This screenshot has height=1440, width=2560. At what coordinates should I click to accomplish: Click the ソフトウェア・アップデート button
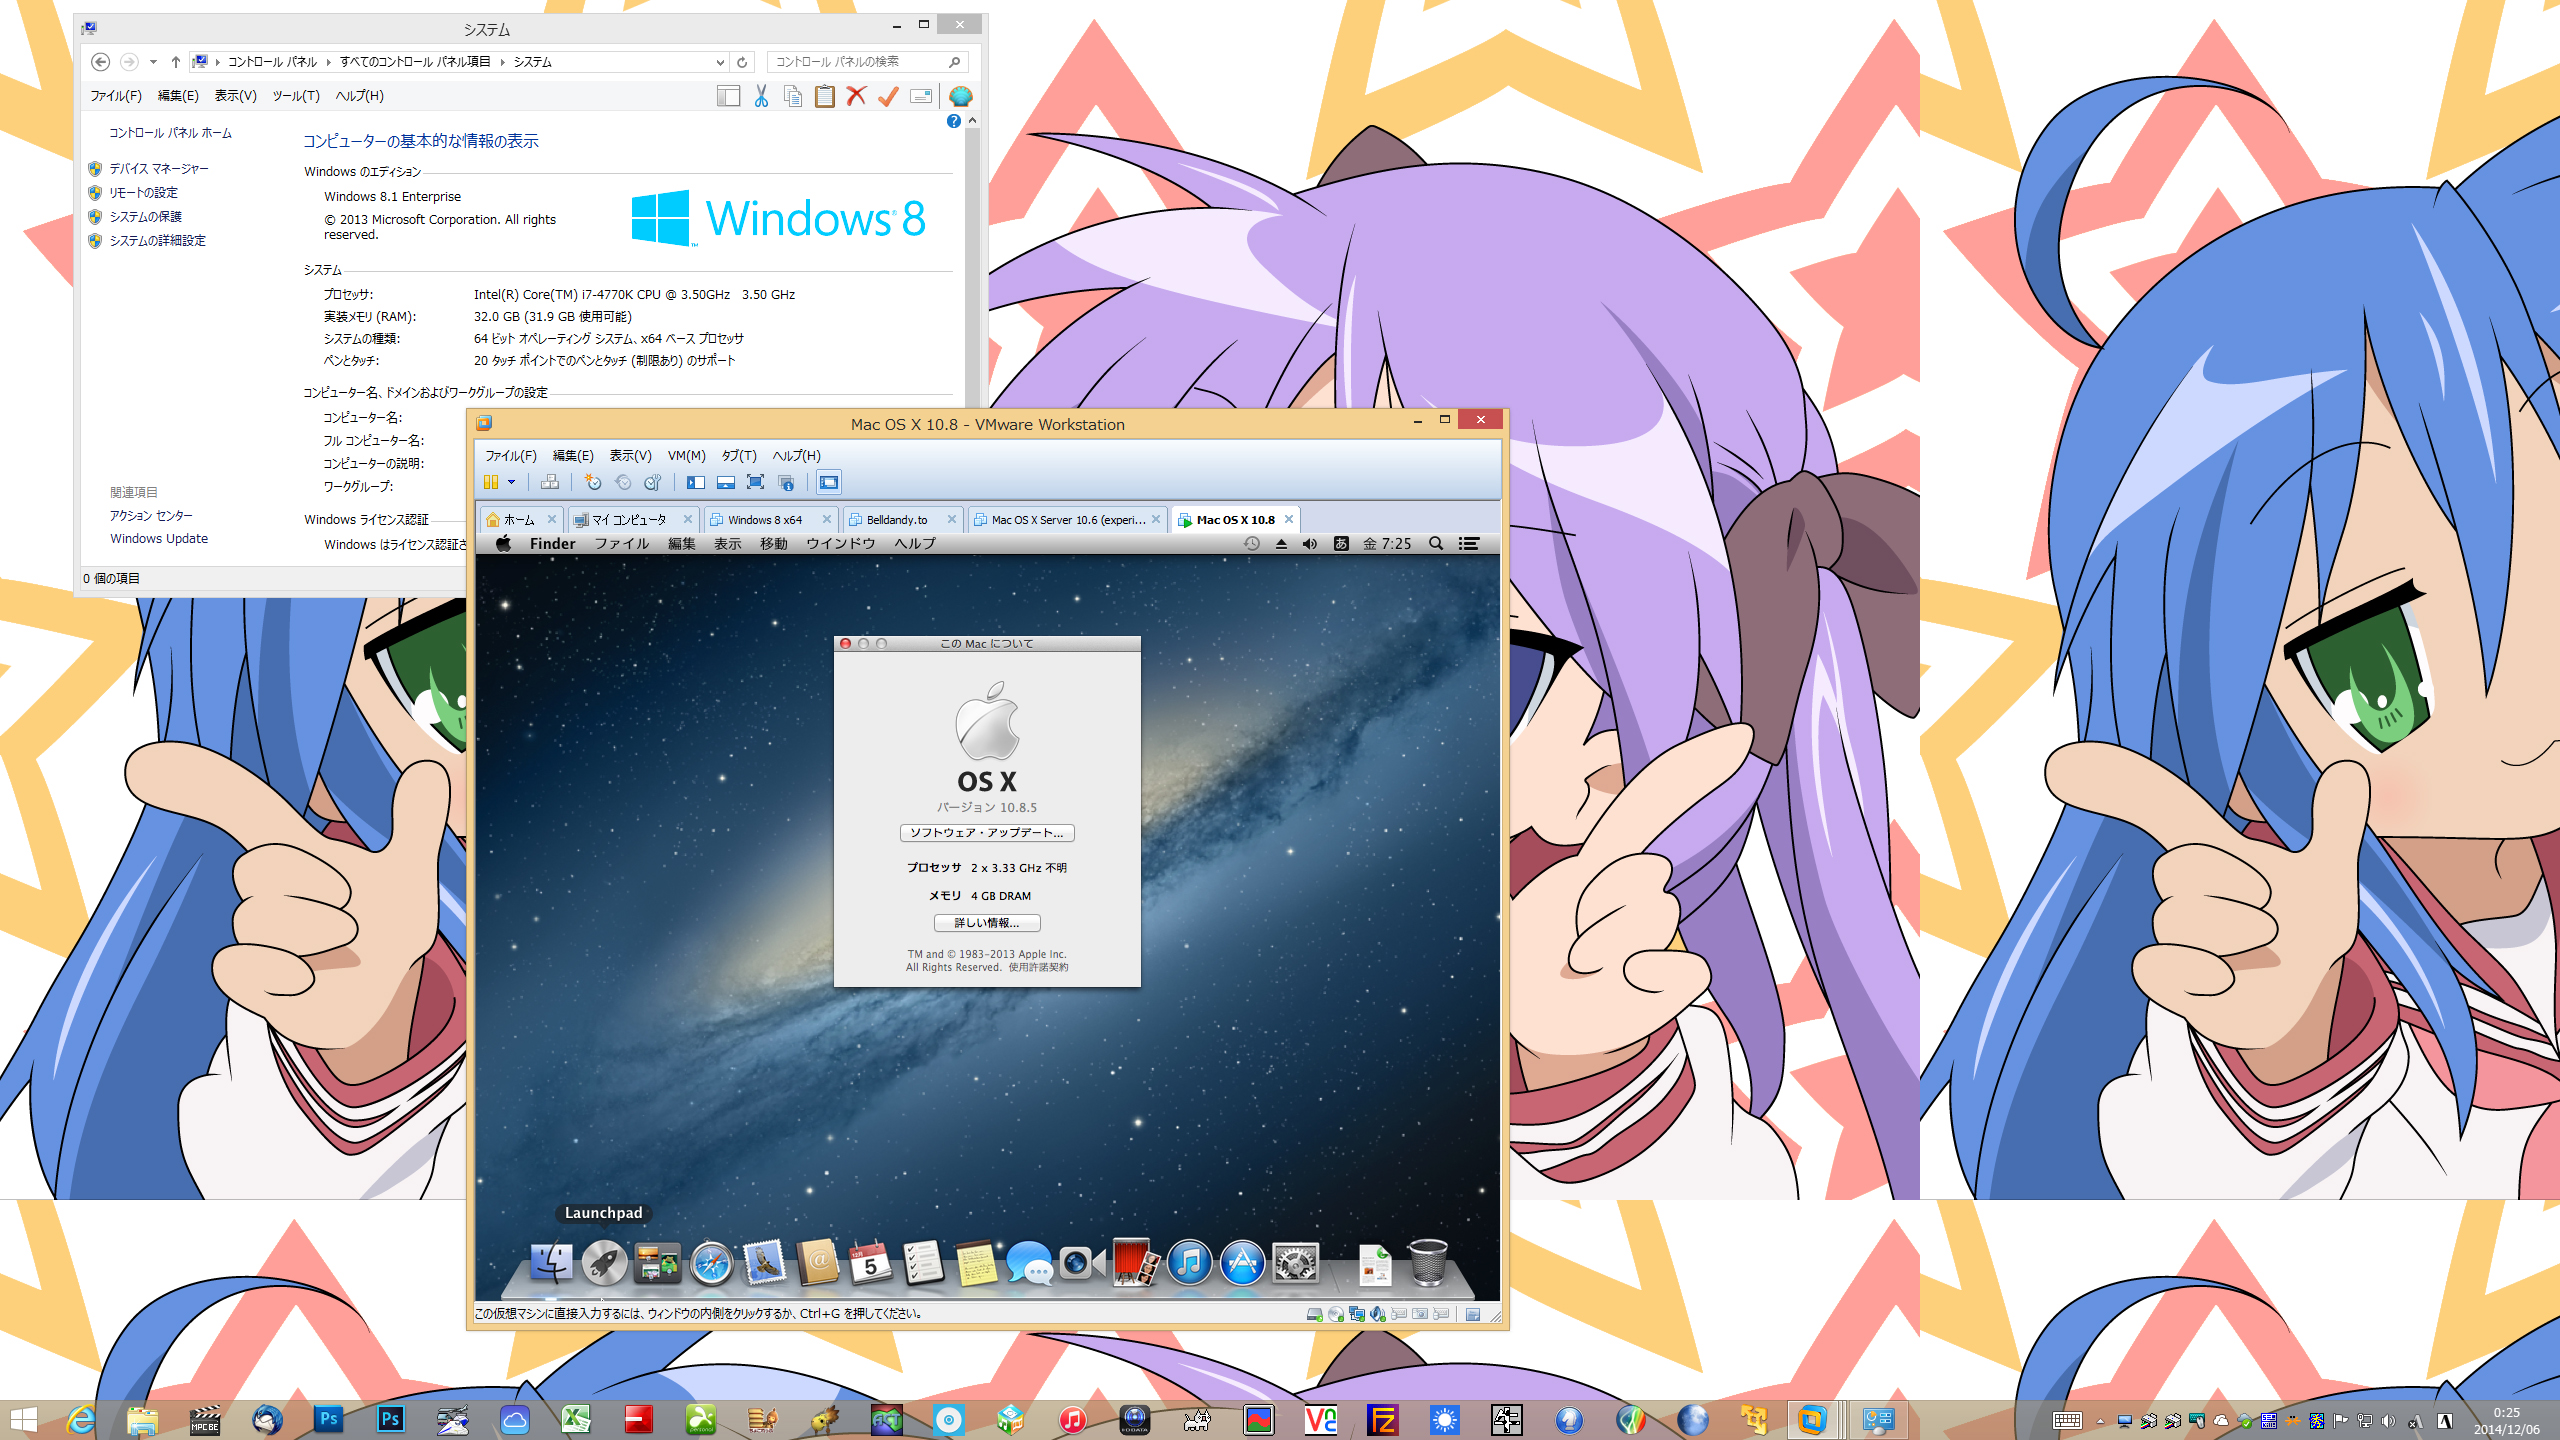(x=986, y=833)
